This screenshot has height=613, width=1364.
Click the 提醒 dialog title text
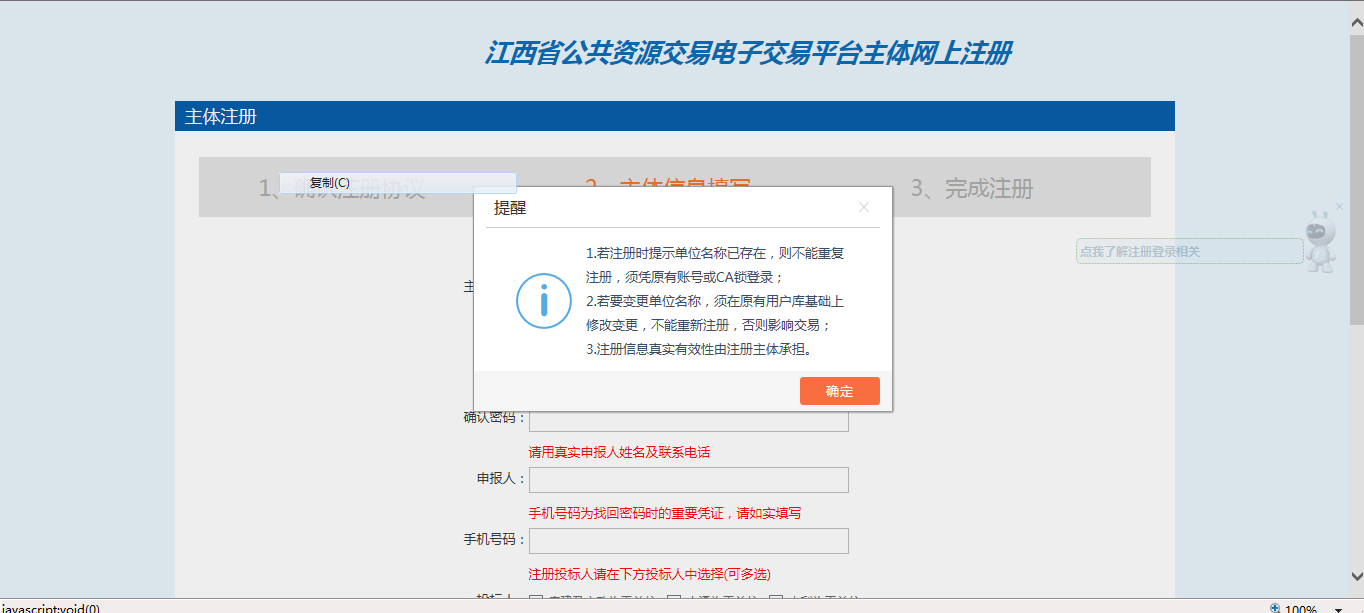pos(509,208)
